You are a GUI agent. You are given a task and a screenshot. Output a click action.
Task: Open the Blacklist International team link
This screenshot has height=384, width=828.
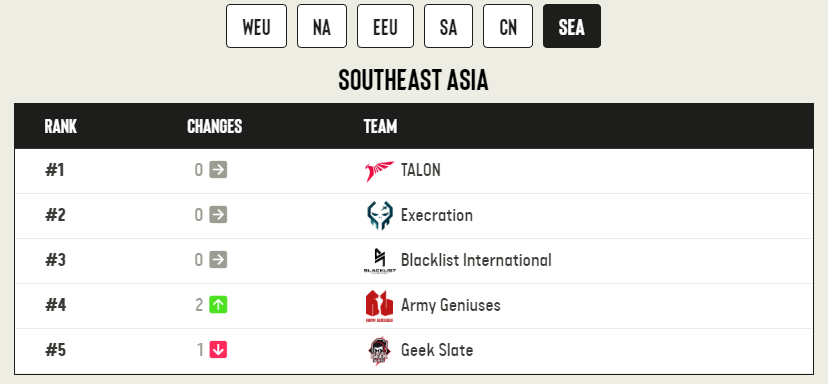(x=476, y=260)
